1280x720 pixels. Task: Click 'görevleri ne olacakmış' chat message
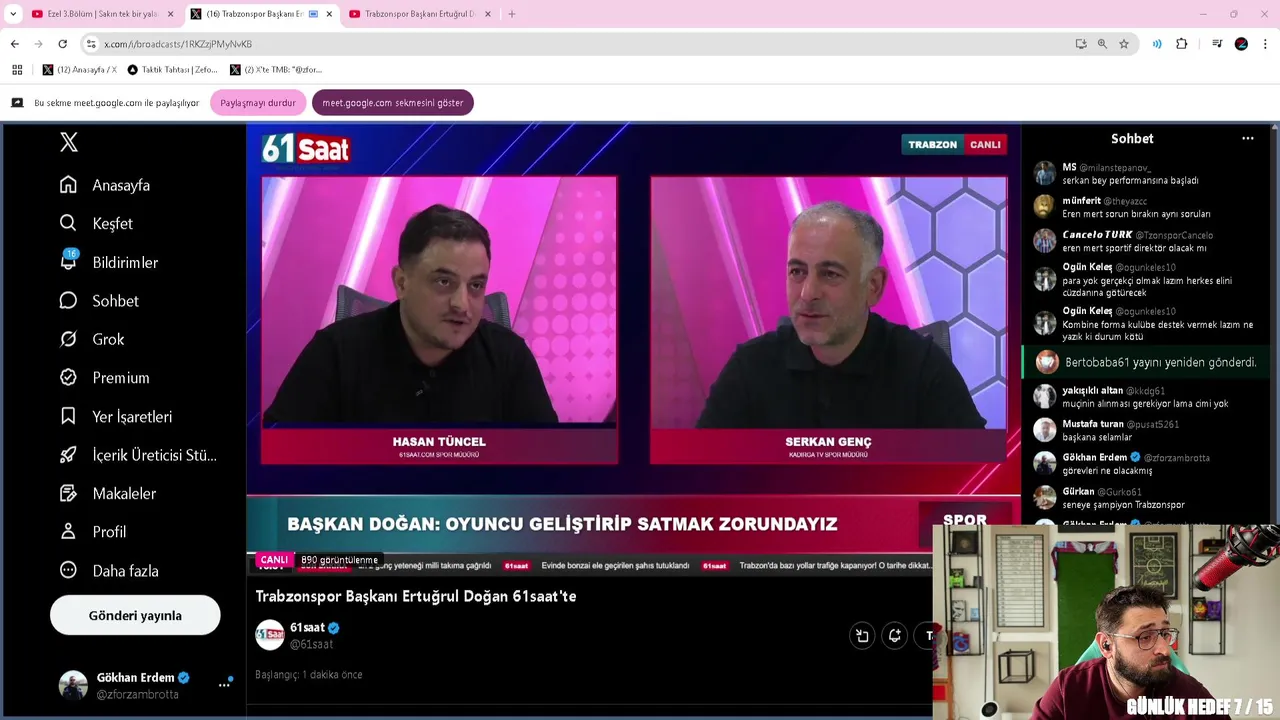(x=1107, y=471)
